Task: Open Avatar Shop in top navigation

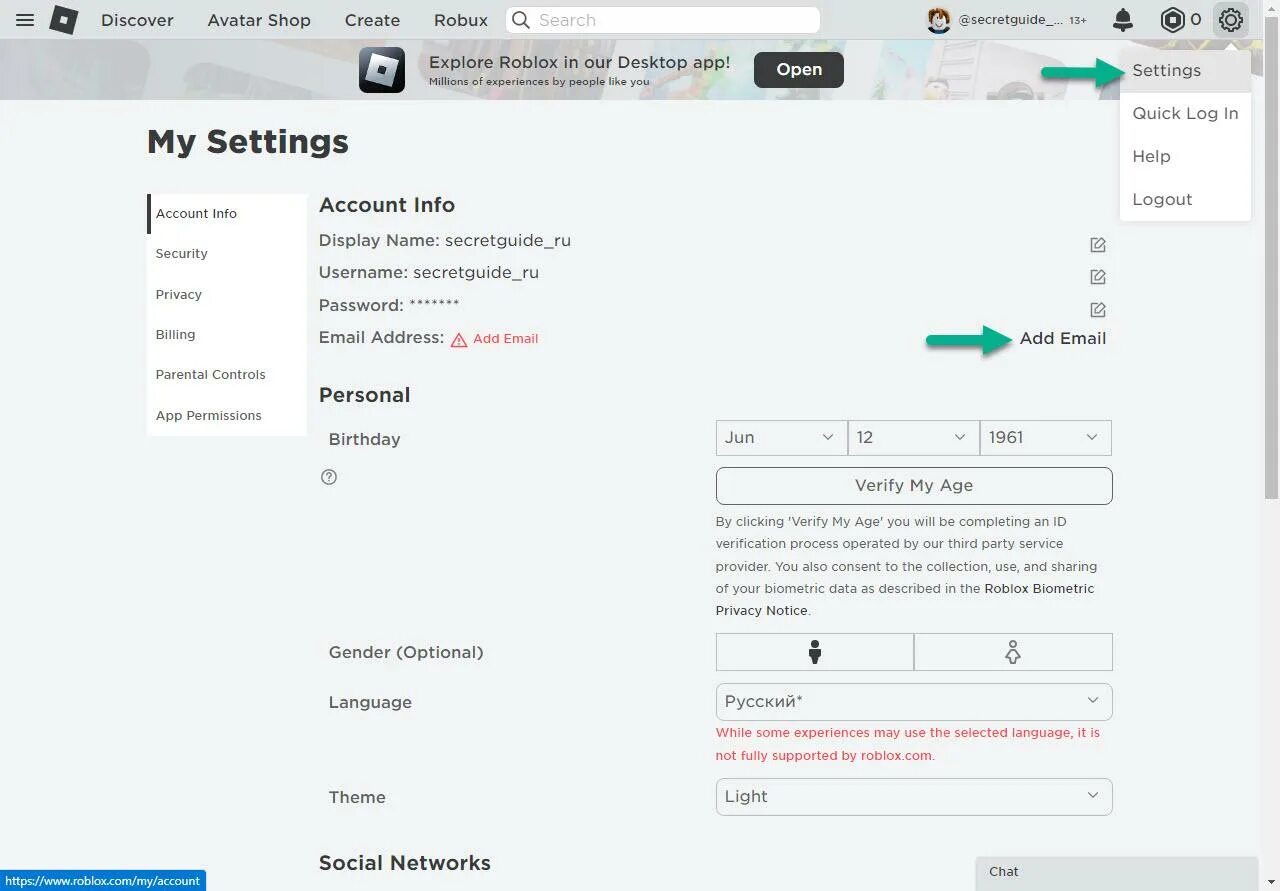Action: click(x=259, y=20)
